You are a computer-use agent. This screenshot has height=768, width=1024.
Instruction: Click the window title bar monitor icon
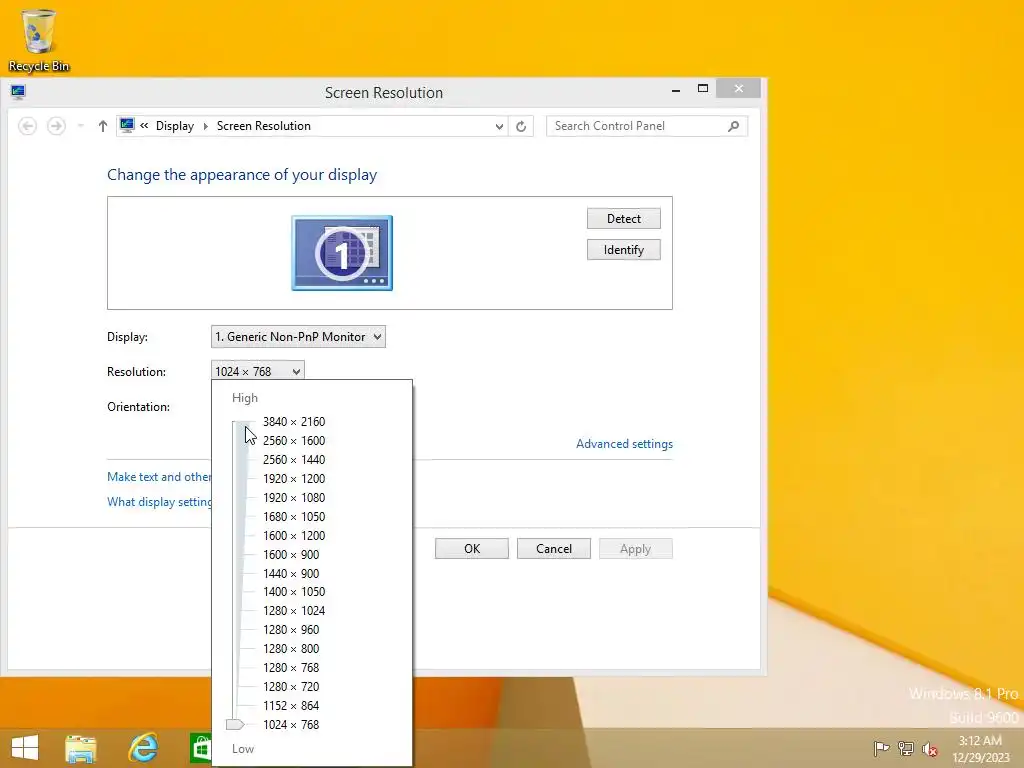click(x=18, y=91)
